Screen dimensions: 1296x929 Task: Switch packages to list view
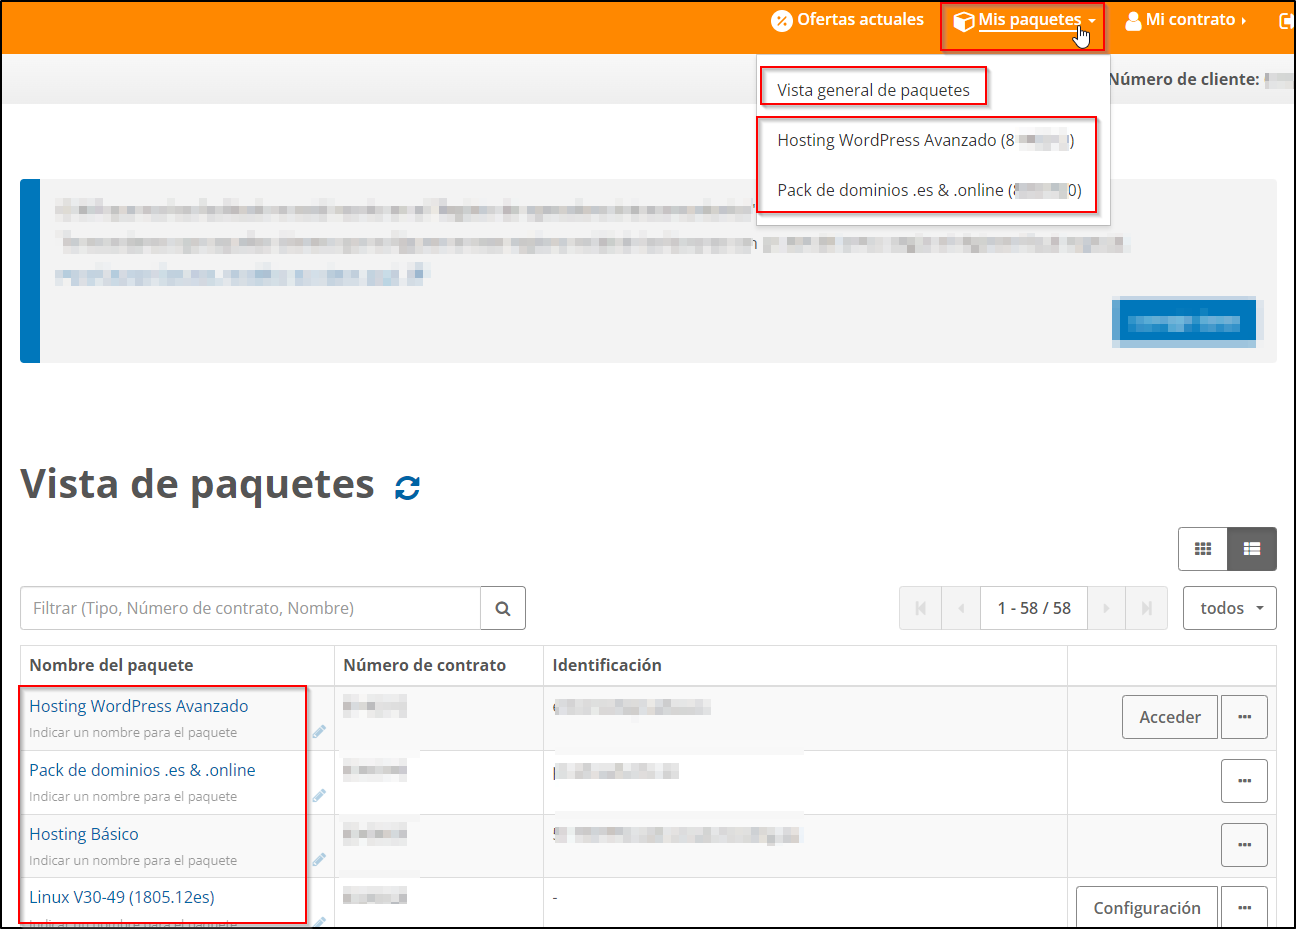click(1252, 549)
